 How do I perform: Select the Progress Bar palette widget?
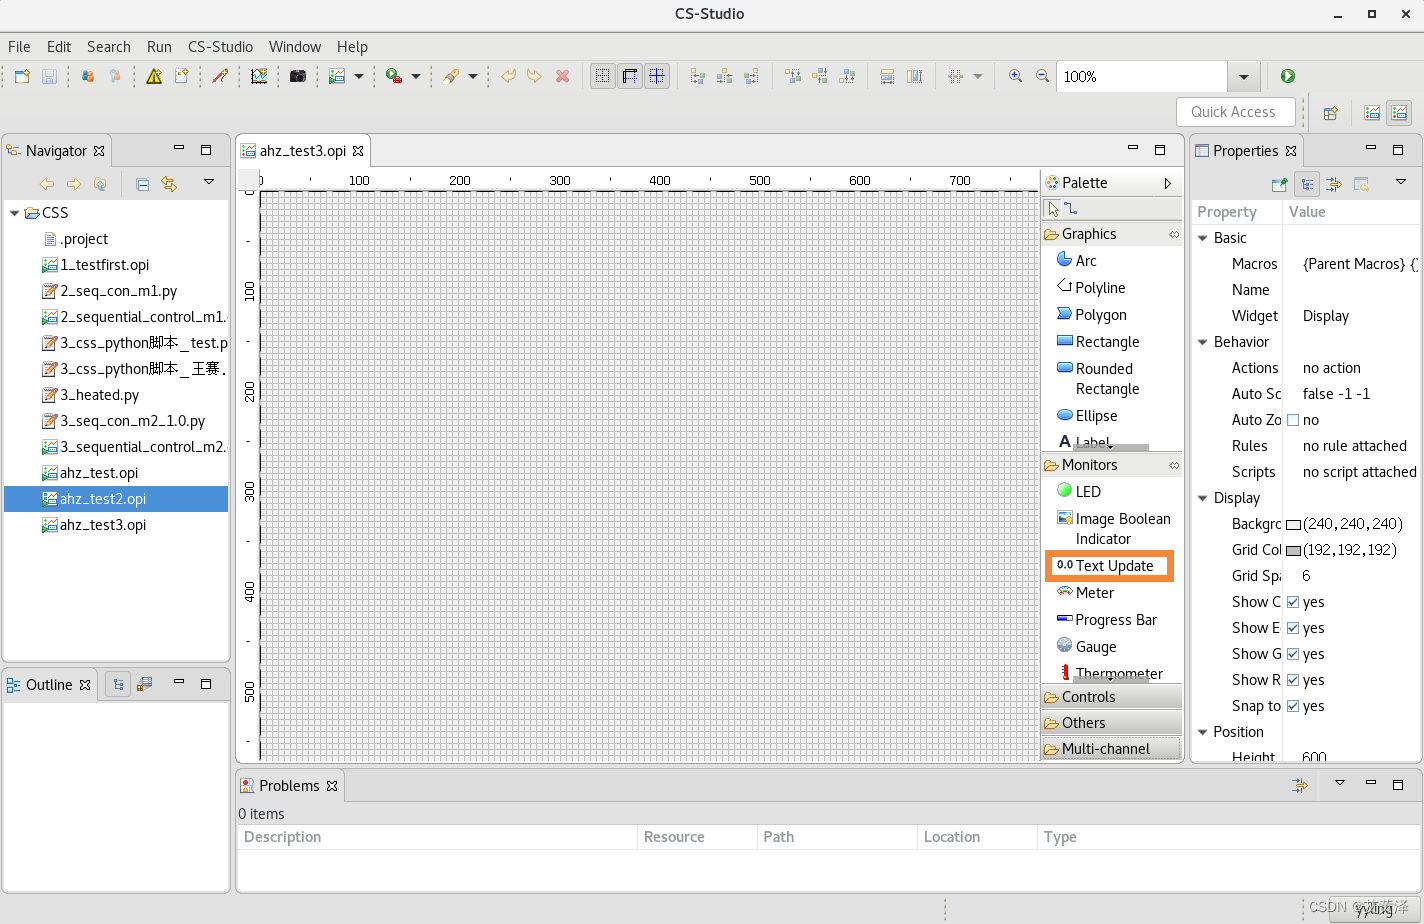coord(1107,620)
